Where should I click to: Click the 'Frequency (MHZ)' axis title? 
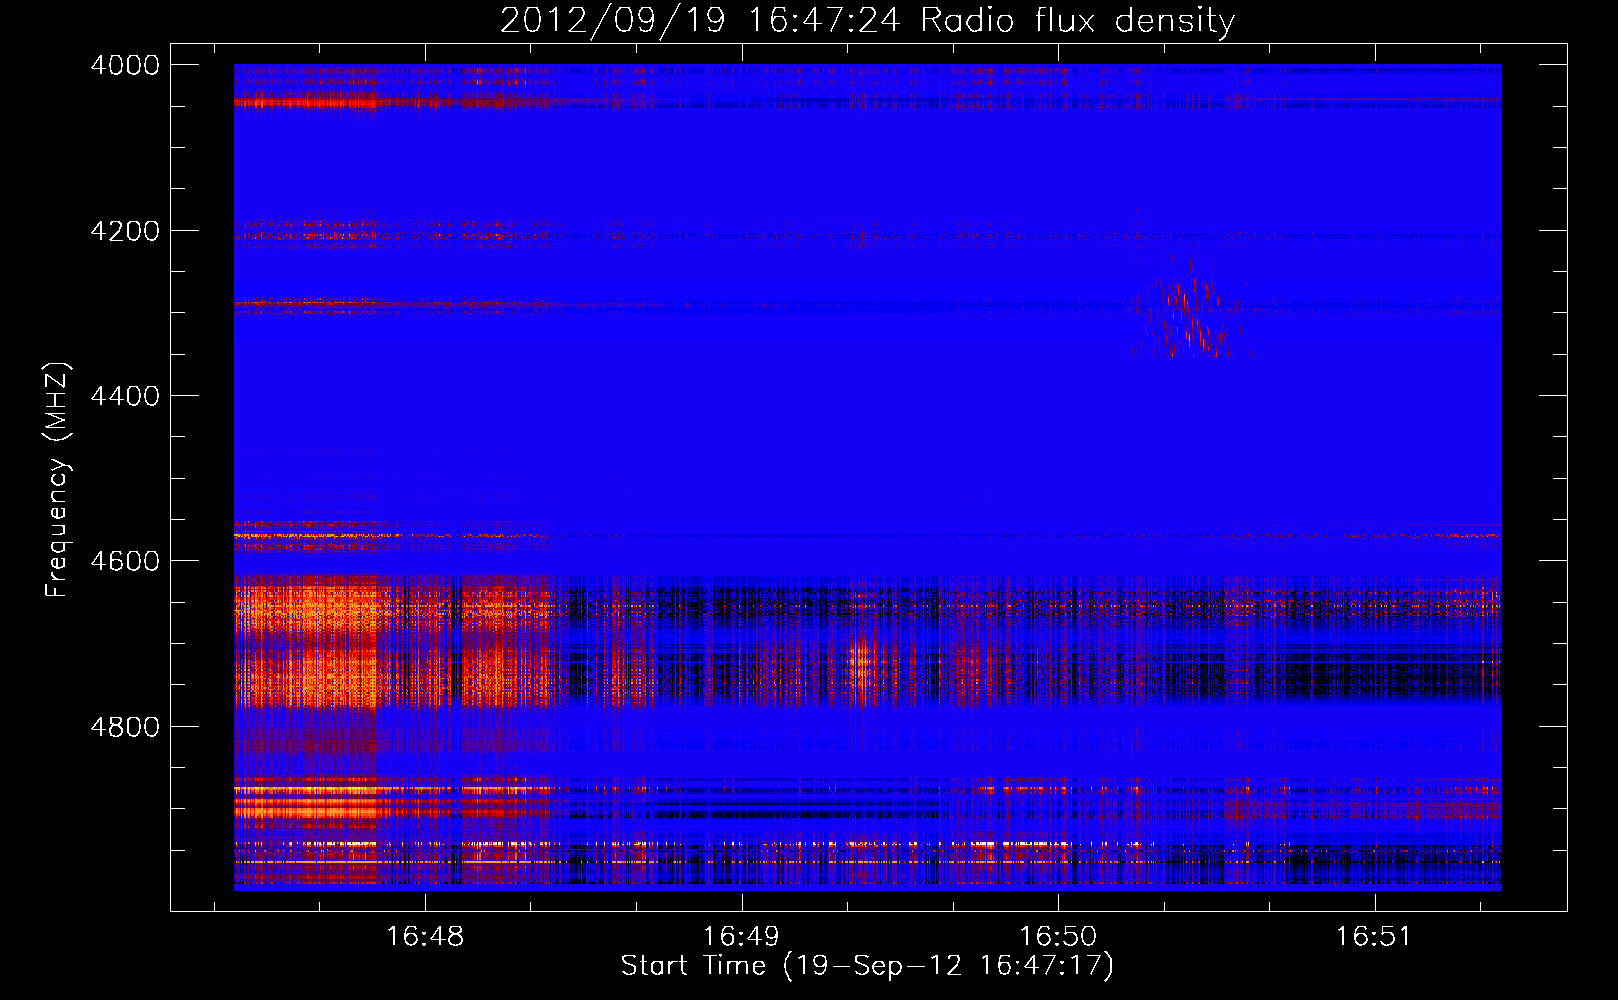(x=58, y=480)
